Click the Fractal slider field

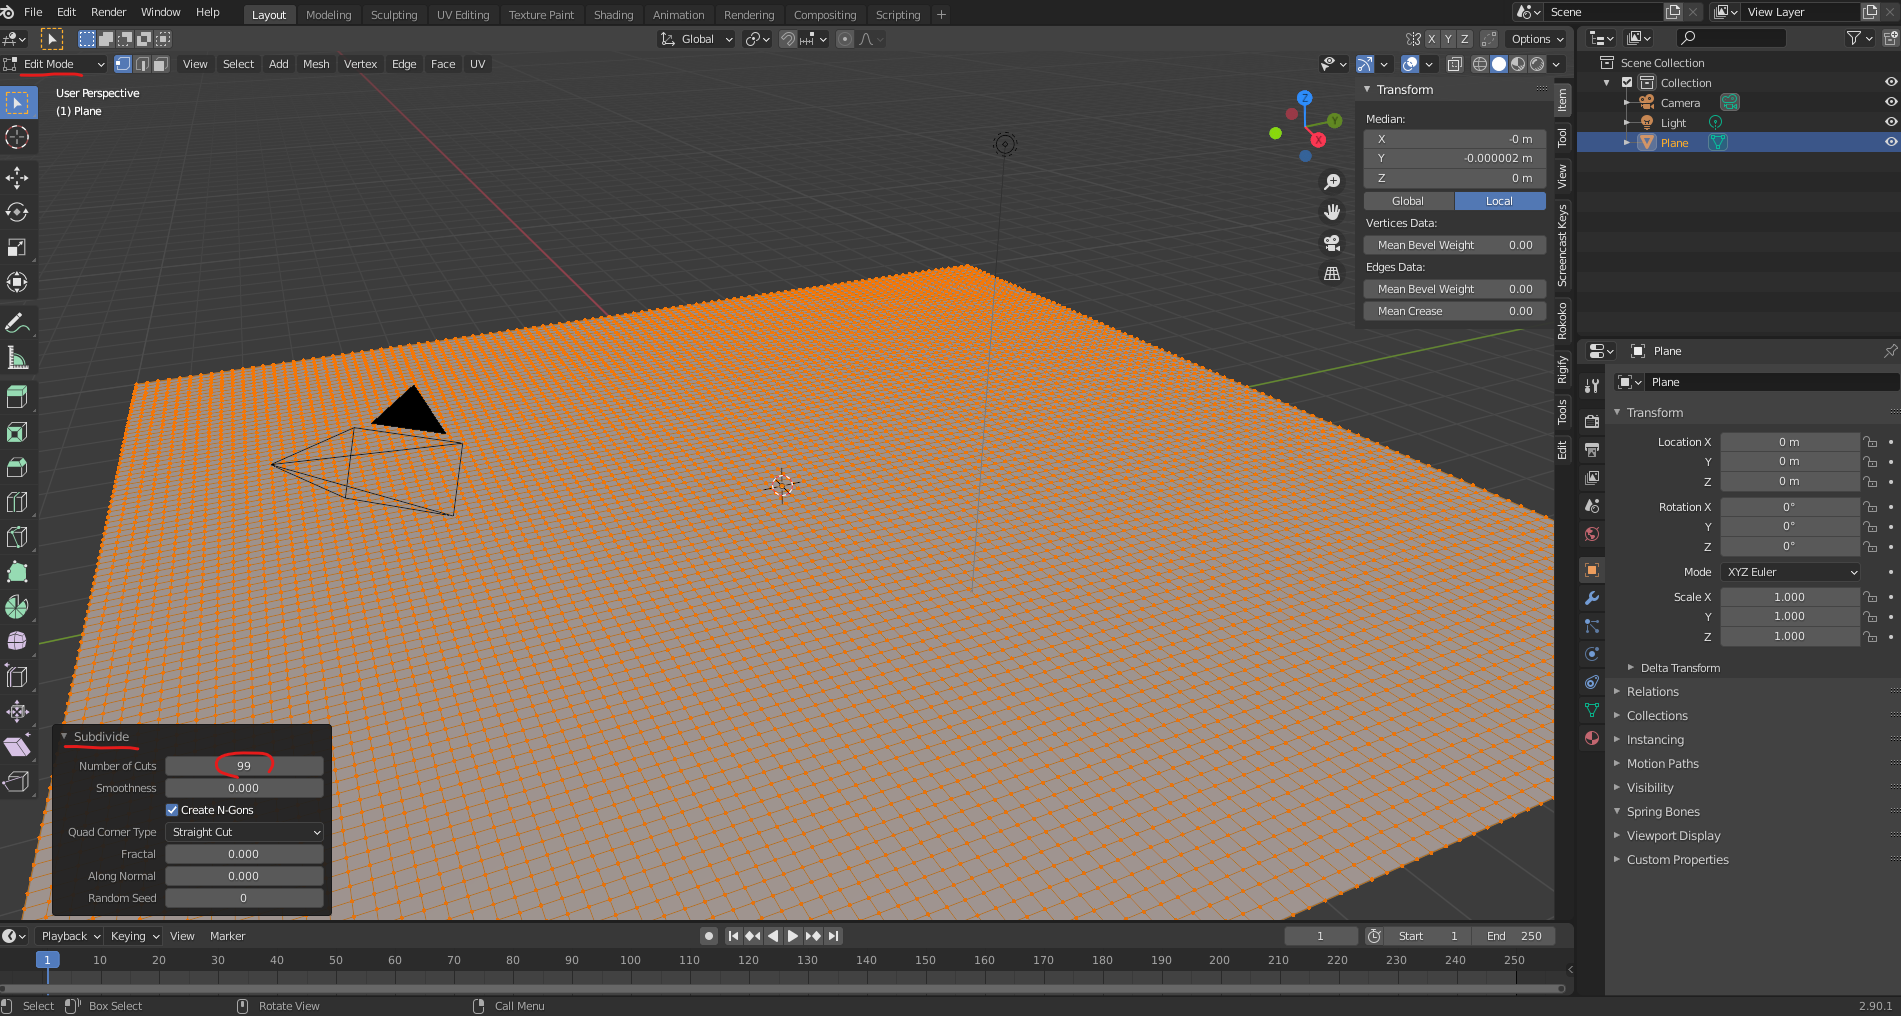(244, 854)
